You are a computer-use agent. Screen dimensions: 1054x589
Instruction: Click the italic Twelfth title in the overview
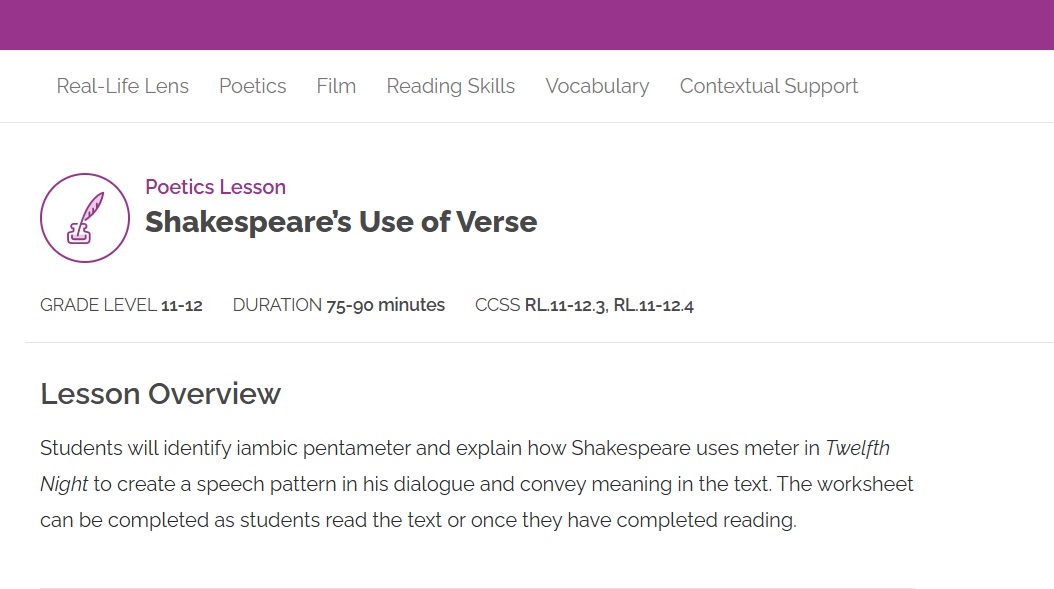point(857,448)
